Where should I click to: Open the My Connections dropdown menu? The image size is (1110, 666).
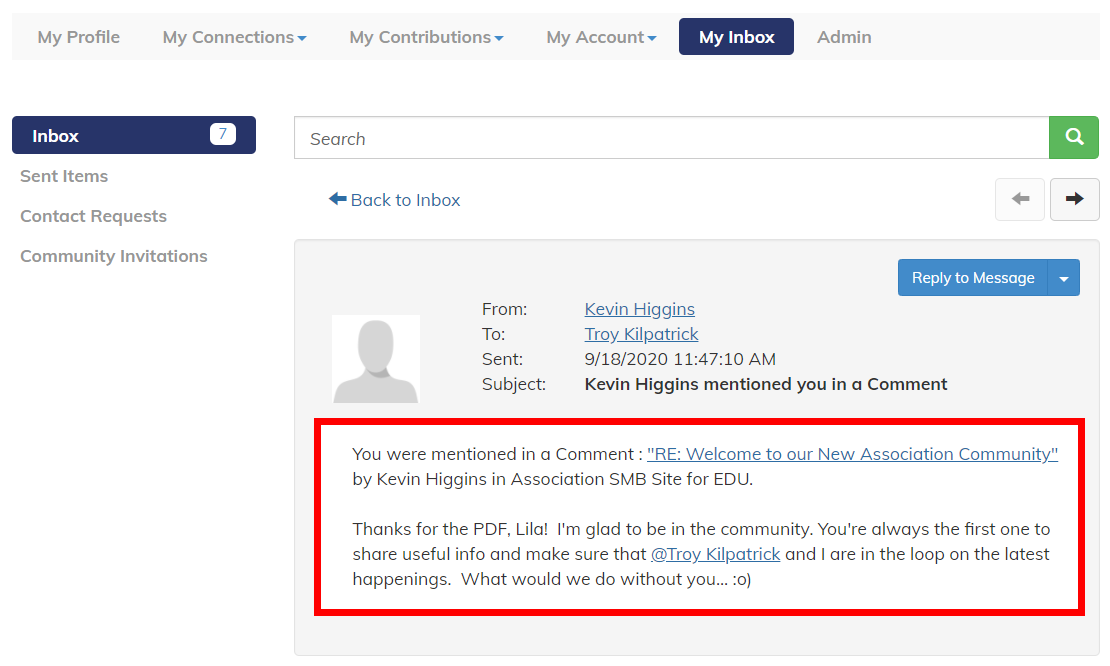tap(234, 37)
